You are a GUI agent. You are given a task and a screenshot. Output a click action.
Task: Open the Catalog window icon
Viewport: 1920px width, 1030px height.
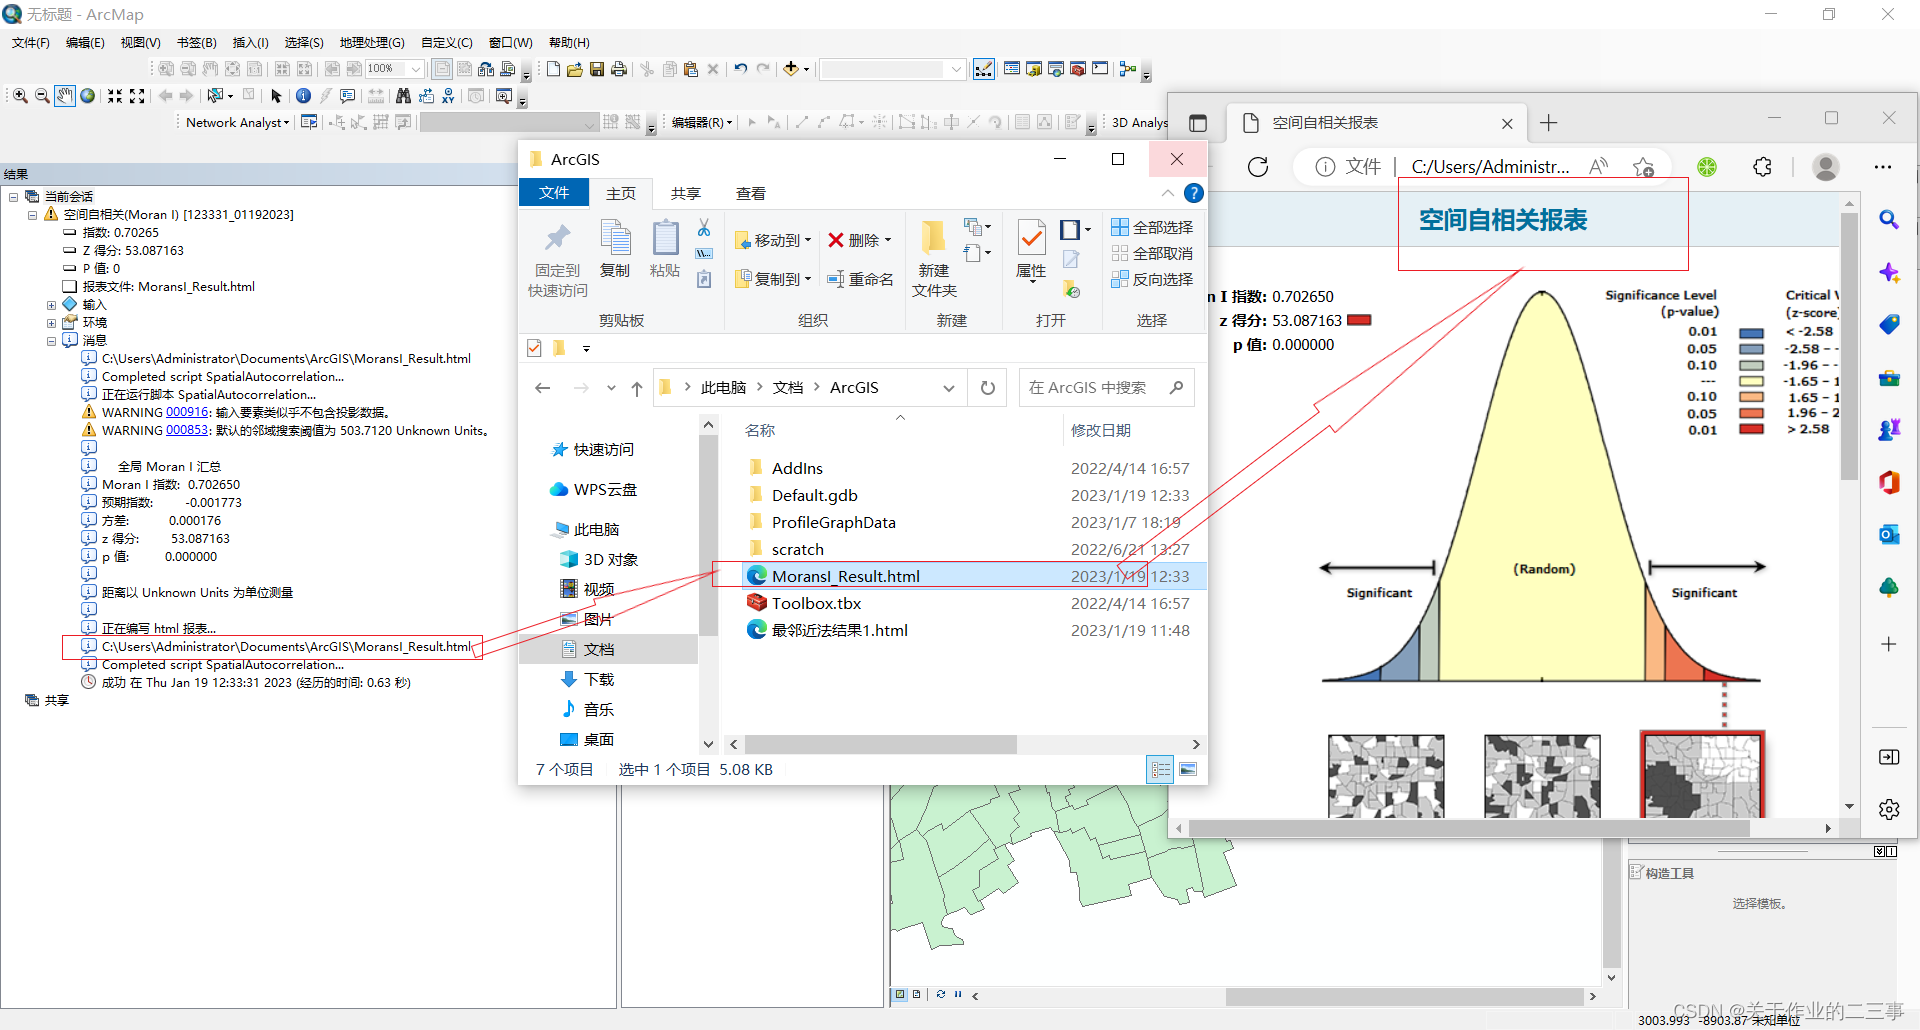pyautogui.click(x=1034, y=69)
